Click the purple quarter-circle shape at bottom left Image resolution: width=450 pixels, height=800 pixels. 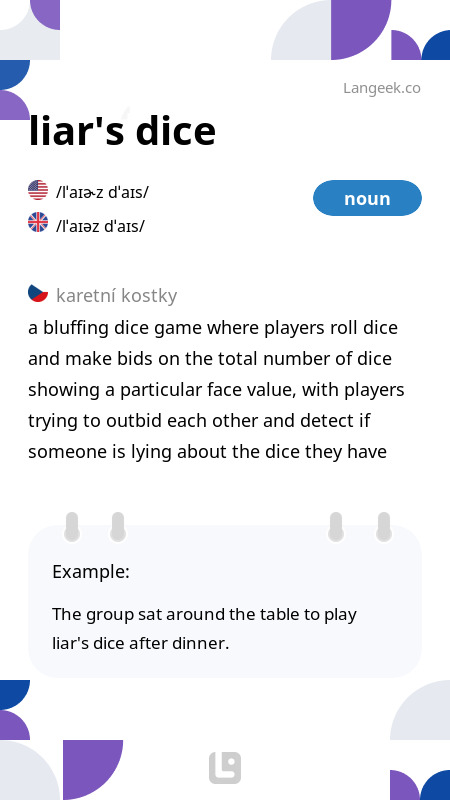[x=93, y=770]
